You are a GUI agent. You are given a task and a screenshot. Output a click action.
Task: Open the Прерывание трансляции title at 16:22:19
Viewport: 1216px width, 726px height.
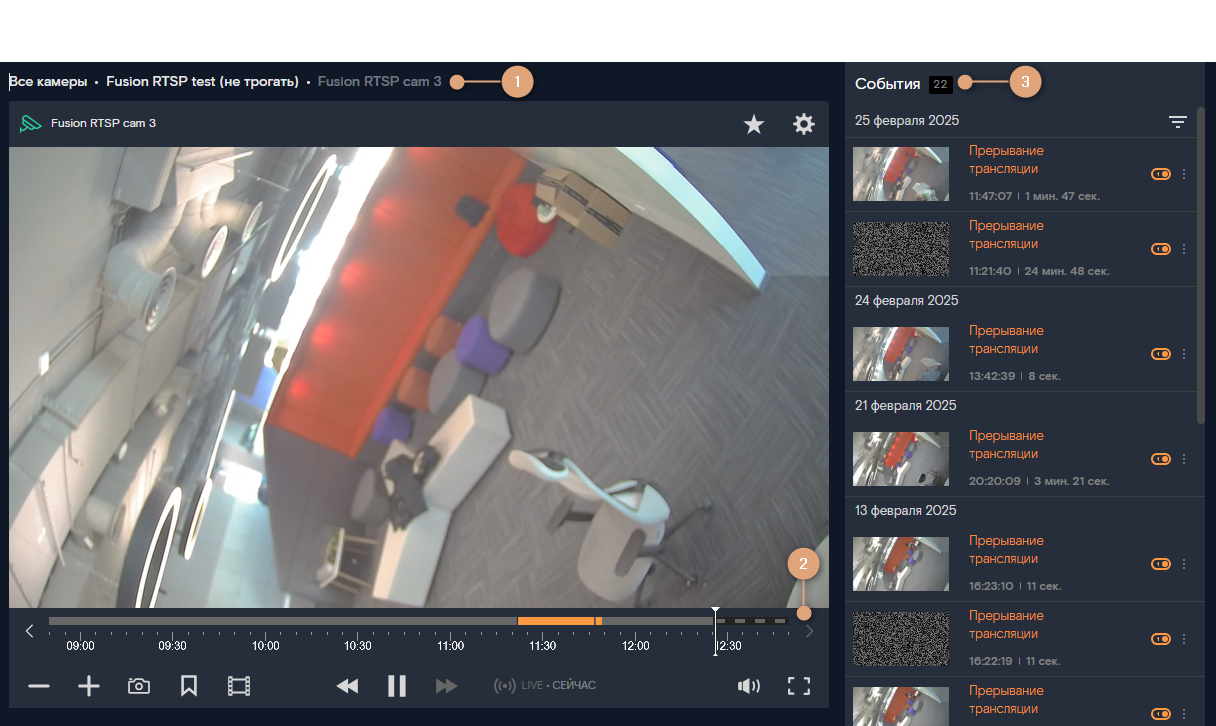coord(1006,625)
